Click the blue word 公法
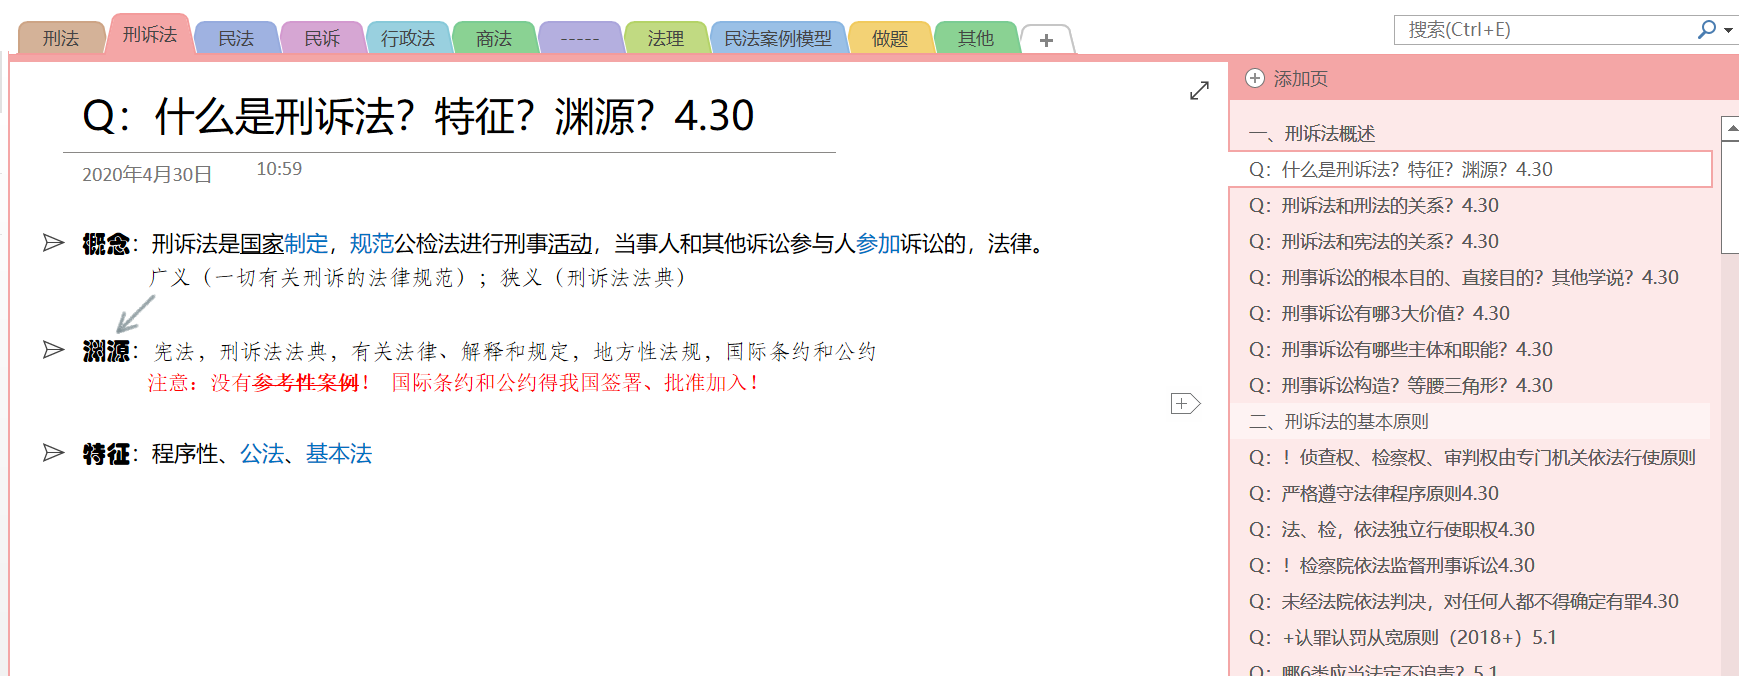This screenshot has width=1739, height=676. click(262, 454)
